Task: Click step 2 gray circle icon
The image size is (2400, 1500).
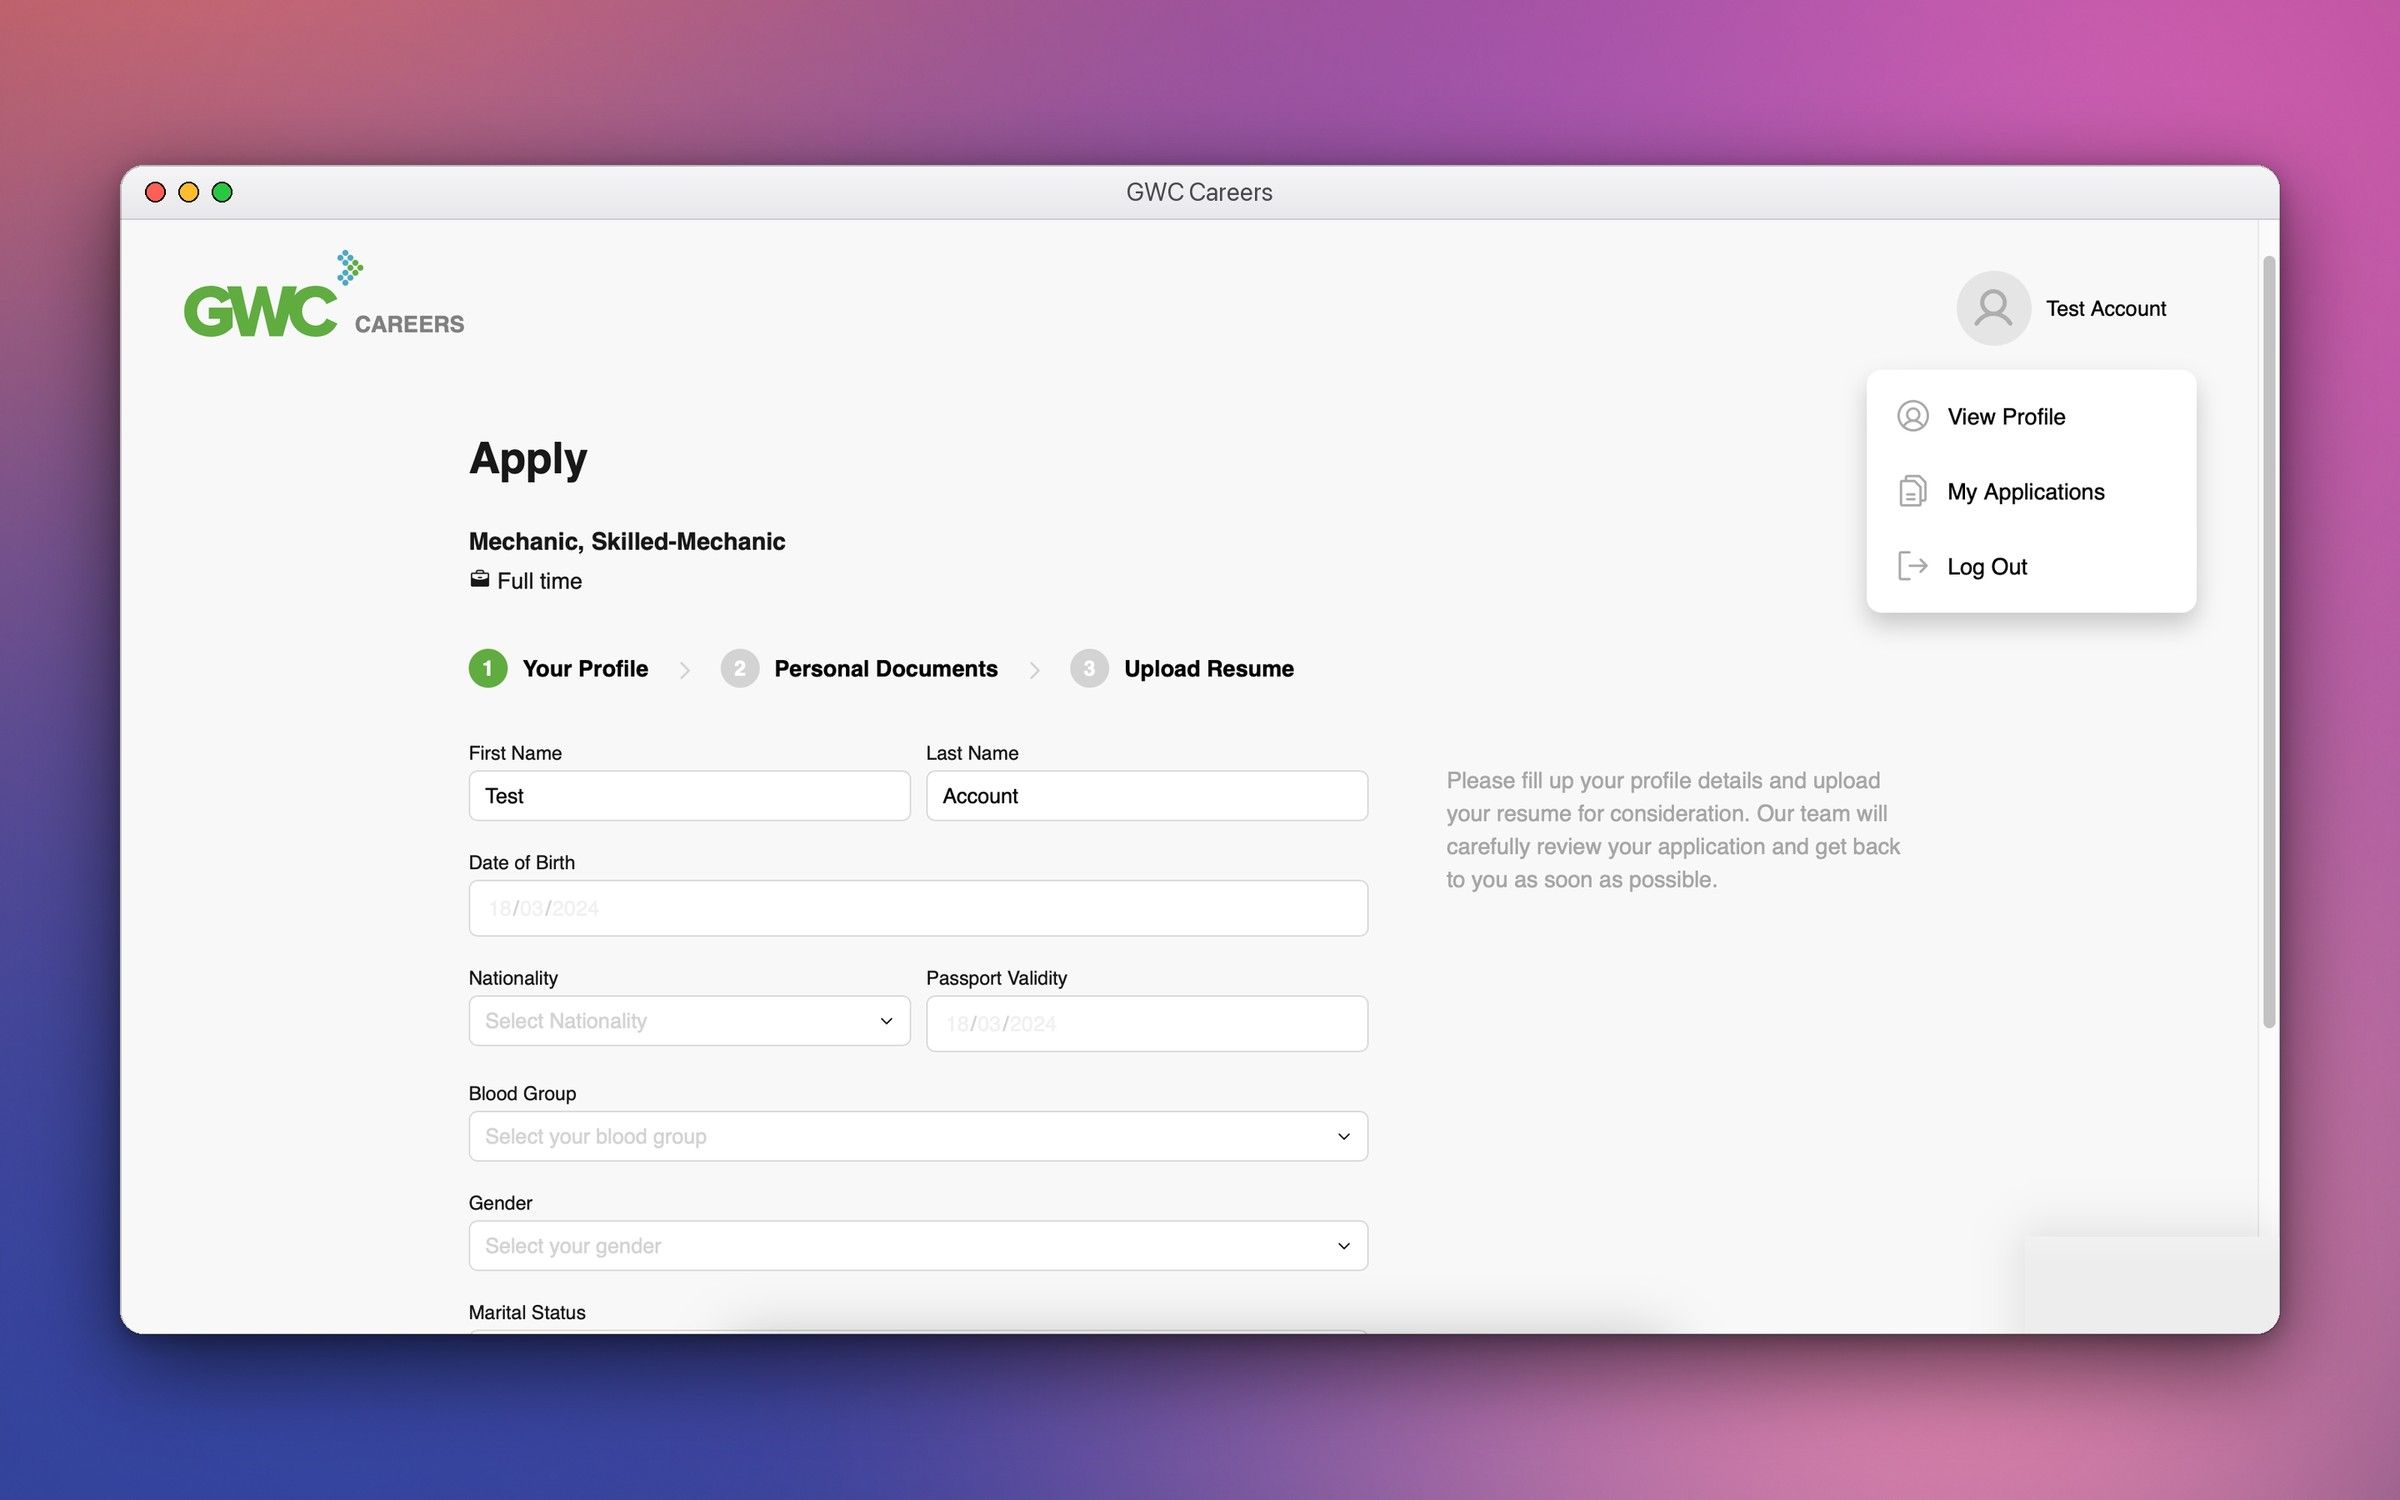Action: tap(740, 668)
